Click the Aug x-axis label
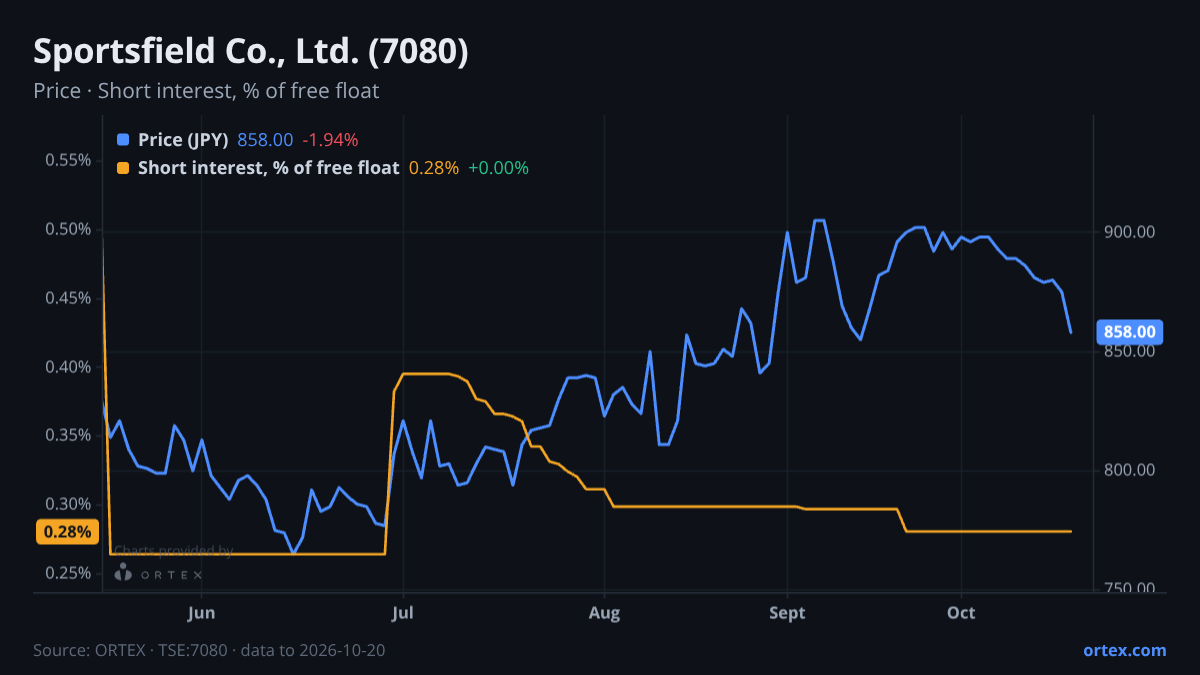This screenshot has width=1200, height=675. (x=604, y=613)
